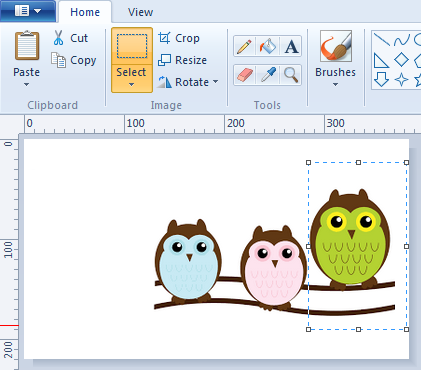Expand the Paste options arrow
This screenshot has width=421, height=370.
26,85
